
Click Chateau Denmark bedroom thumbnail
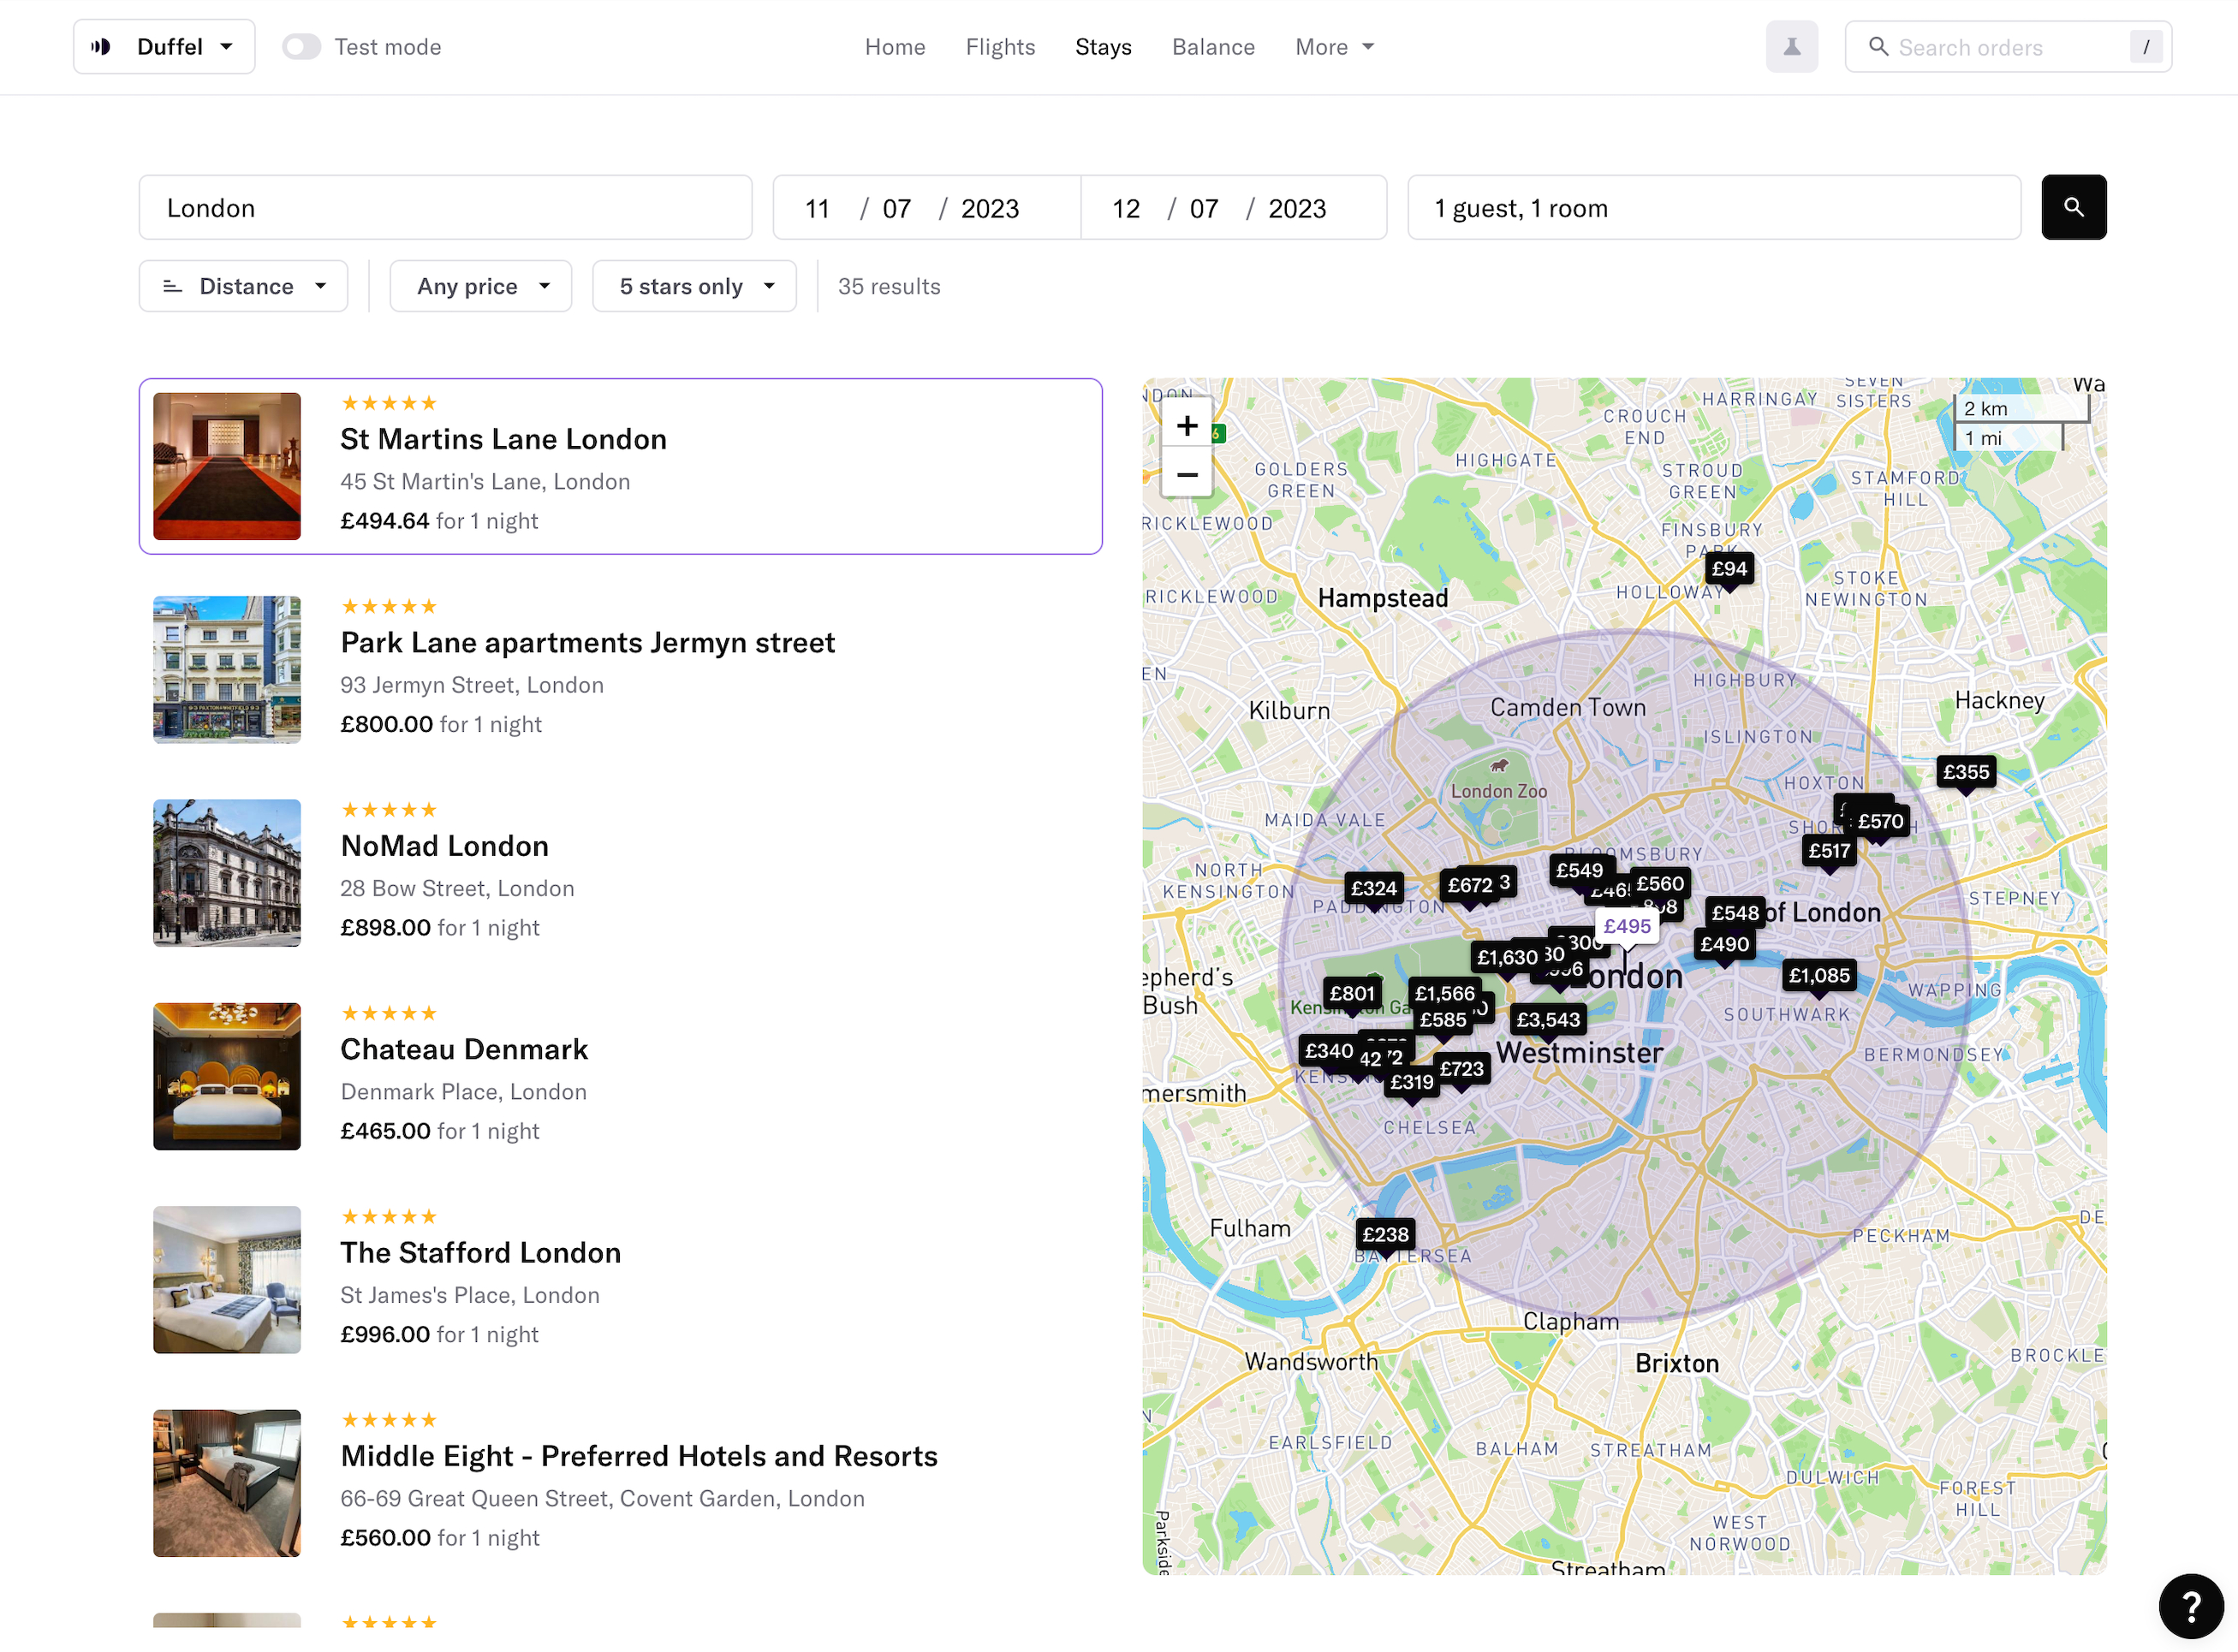coord(227,1076)
